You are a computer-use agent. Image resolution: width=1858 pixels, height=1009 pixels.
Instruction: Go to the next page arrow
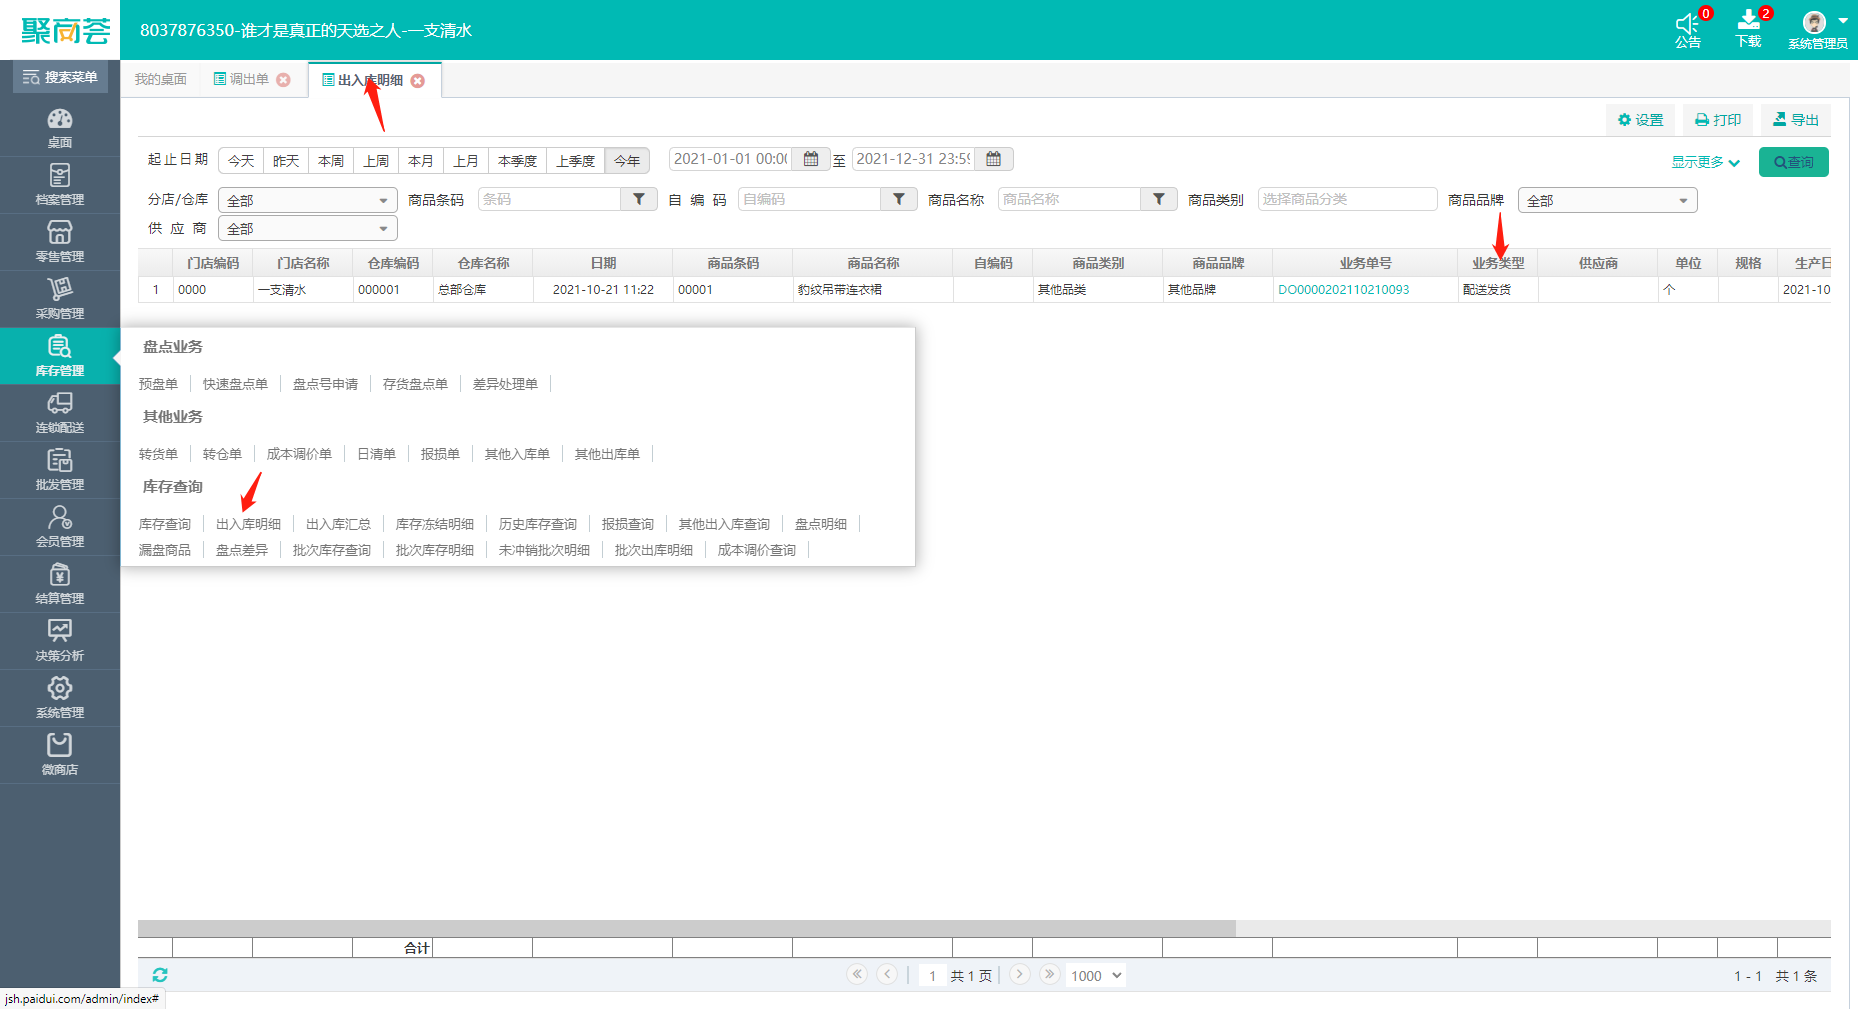point(1019,974)
